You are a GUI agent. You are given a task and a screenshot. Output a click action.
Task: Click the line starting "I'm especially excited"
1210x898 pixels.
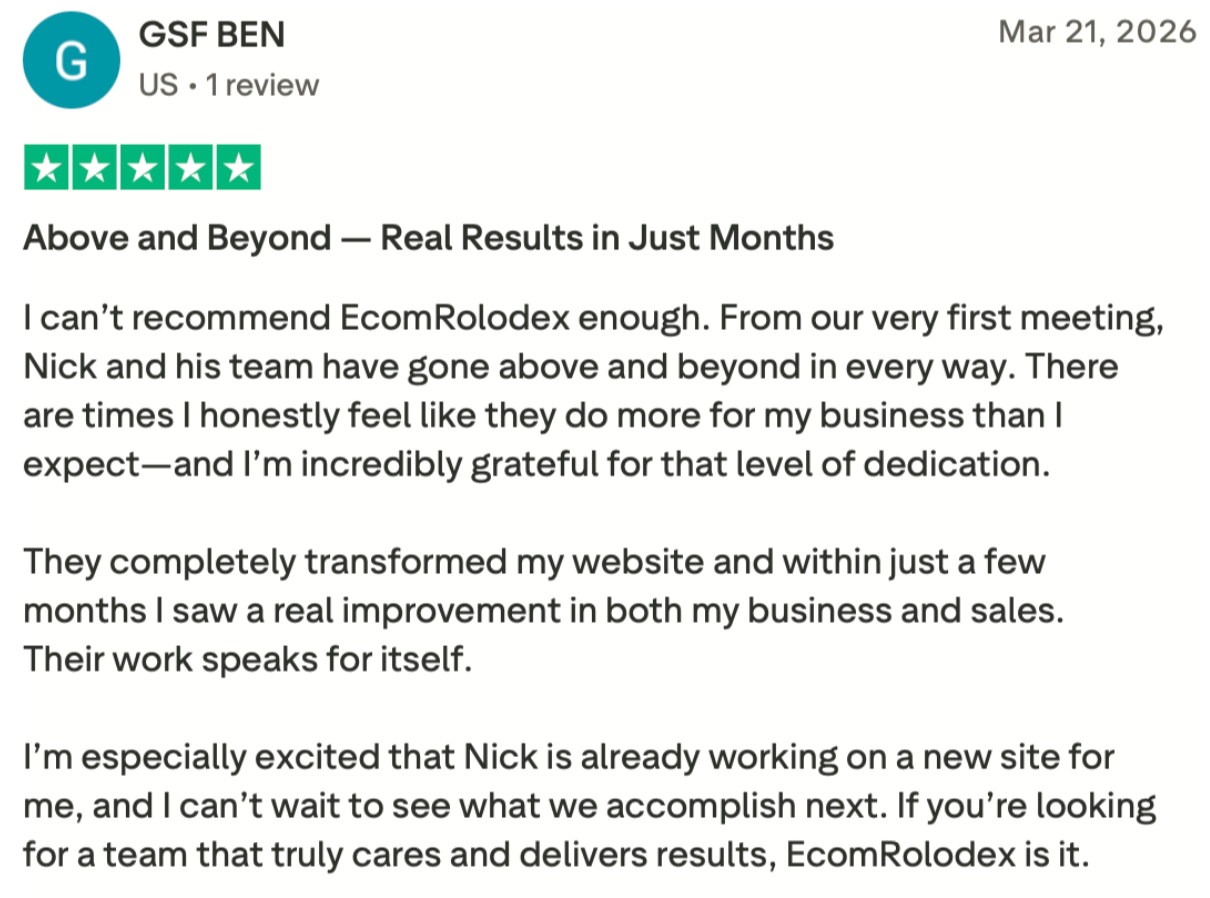568,757
